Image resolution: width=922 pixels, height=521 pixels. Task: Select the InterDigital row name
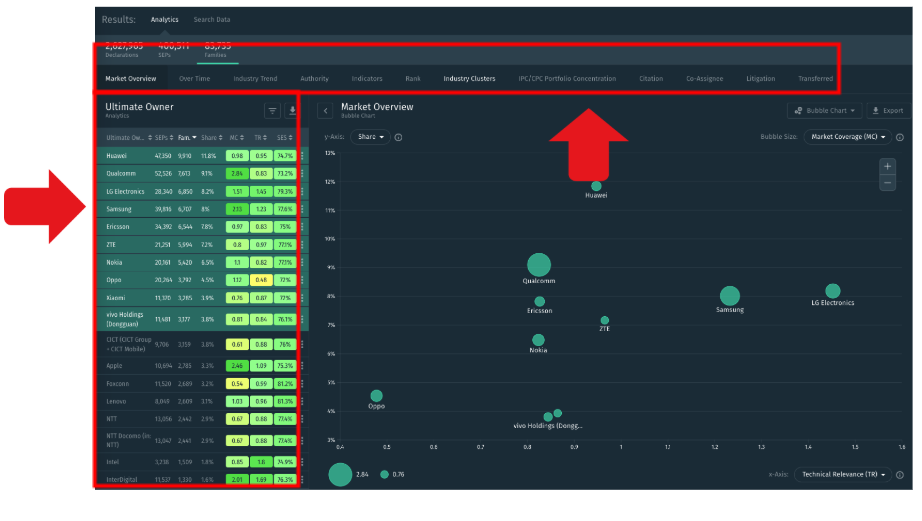(122, 480)
